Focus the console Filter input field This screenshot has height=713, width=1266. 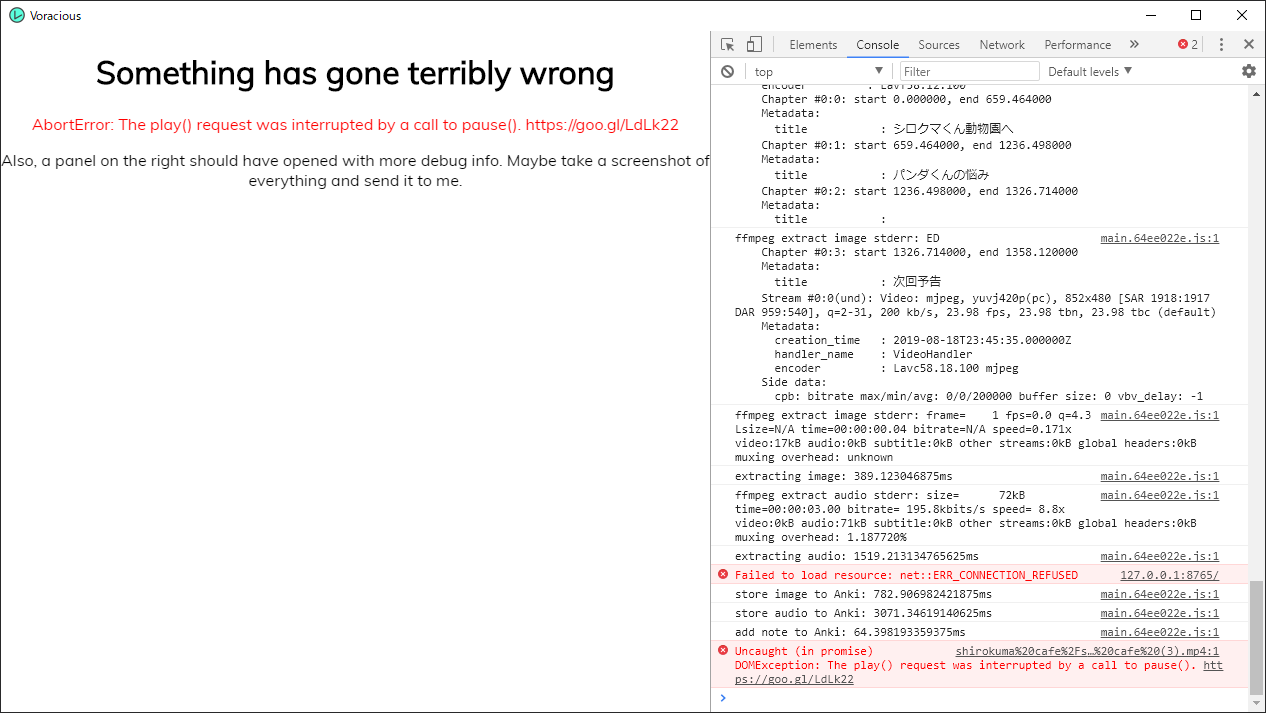(970, 71)
